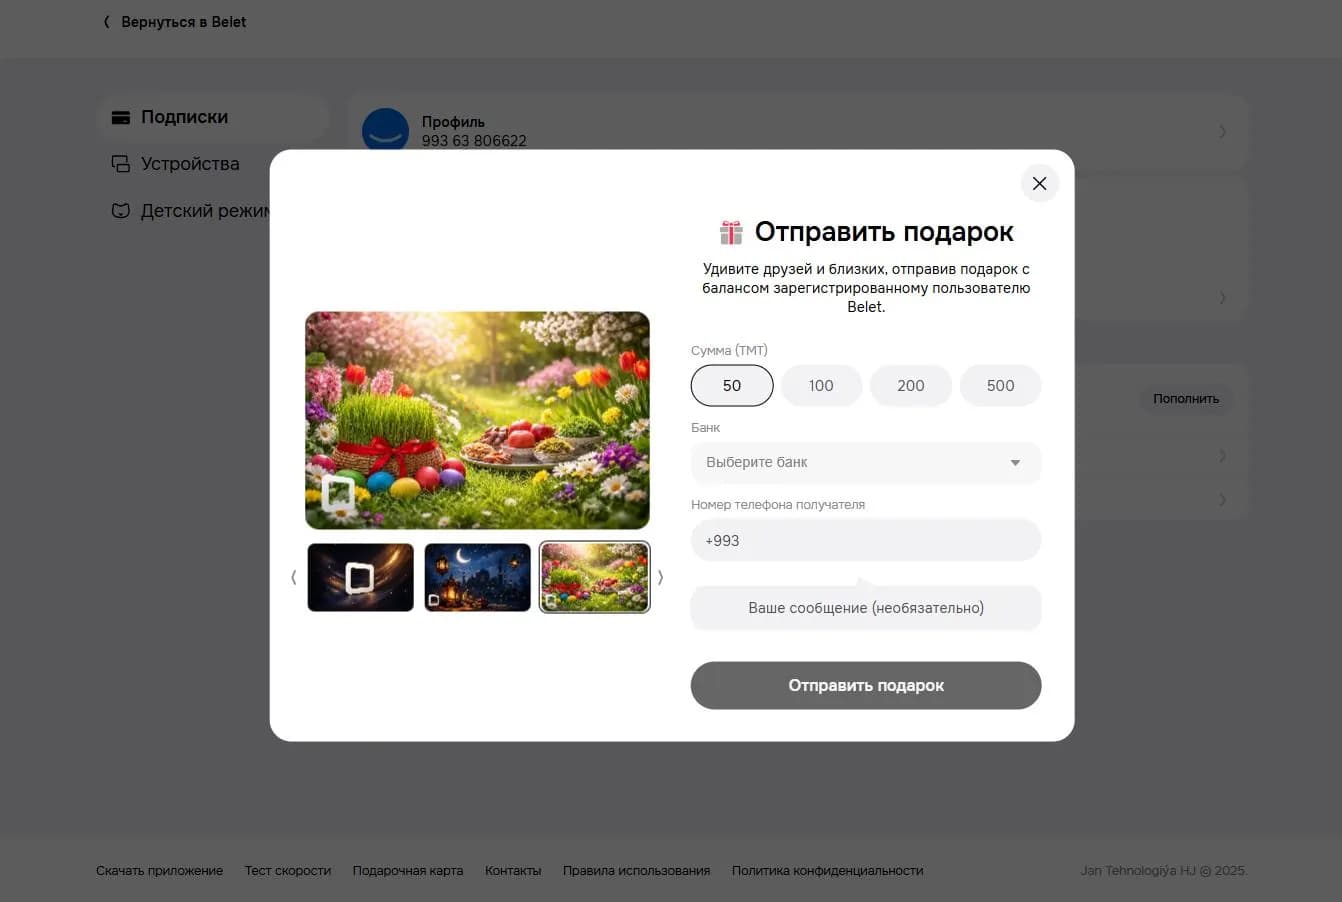Open the "Выберите банк" dropdown
1342x902 pixels.
pos(850,463)
